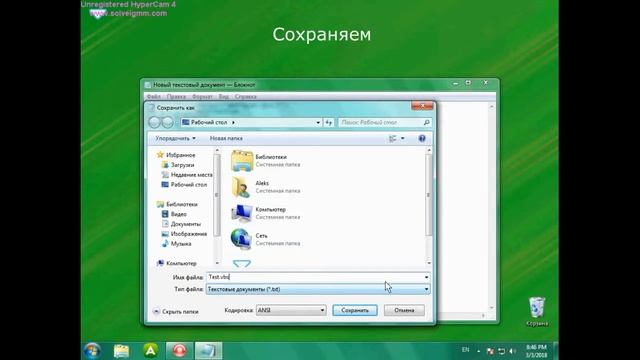Click the Aleks user folder icon
Viewport: 640px width, 360px height.
click(242, 187)
